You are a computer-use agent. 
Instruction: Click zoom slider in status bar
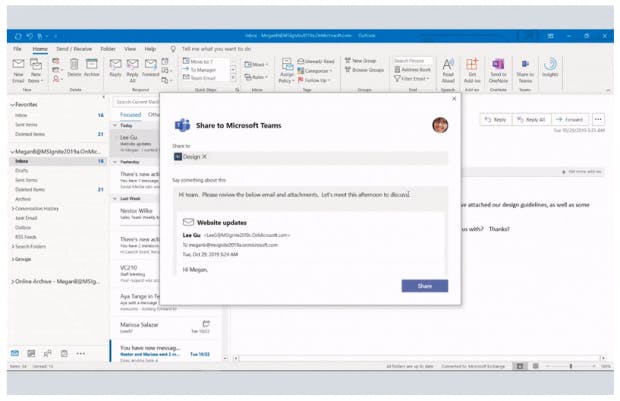click(571, 366)
